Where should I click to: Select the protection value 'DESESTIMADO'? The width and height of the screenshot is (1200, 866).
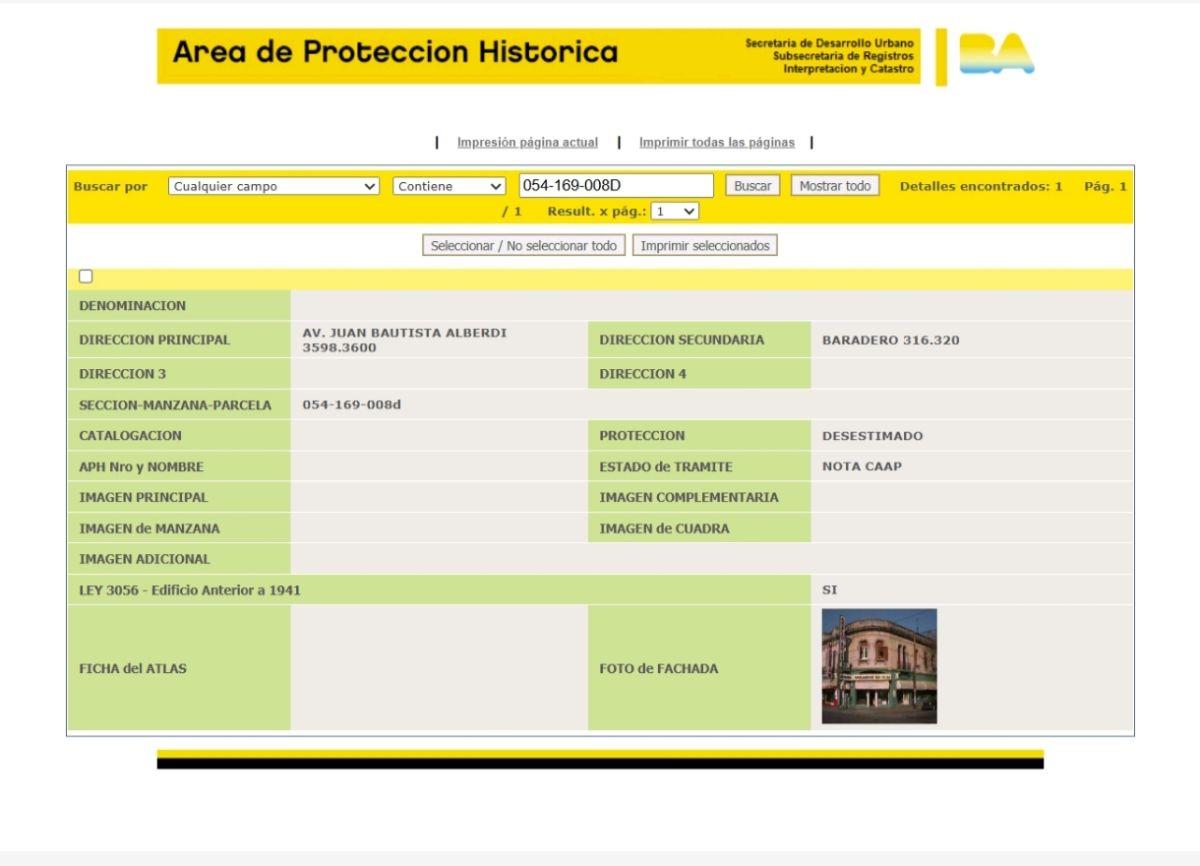click(872, 436)
